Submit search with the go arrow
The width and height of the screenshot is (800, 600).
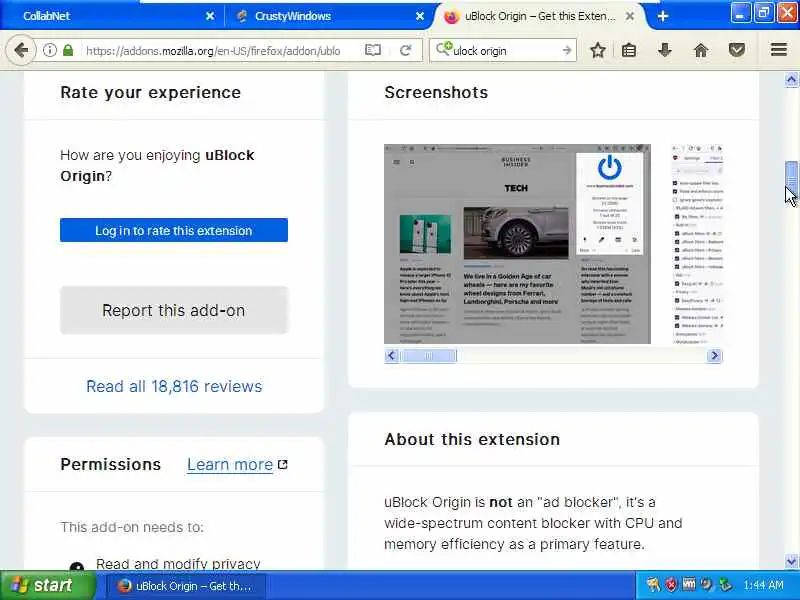point(567,50)
